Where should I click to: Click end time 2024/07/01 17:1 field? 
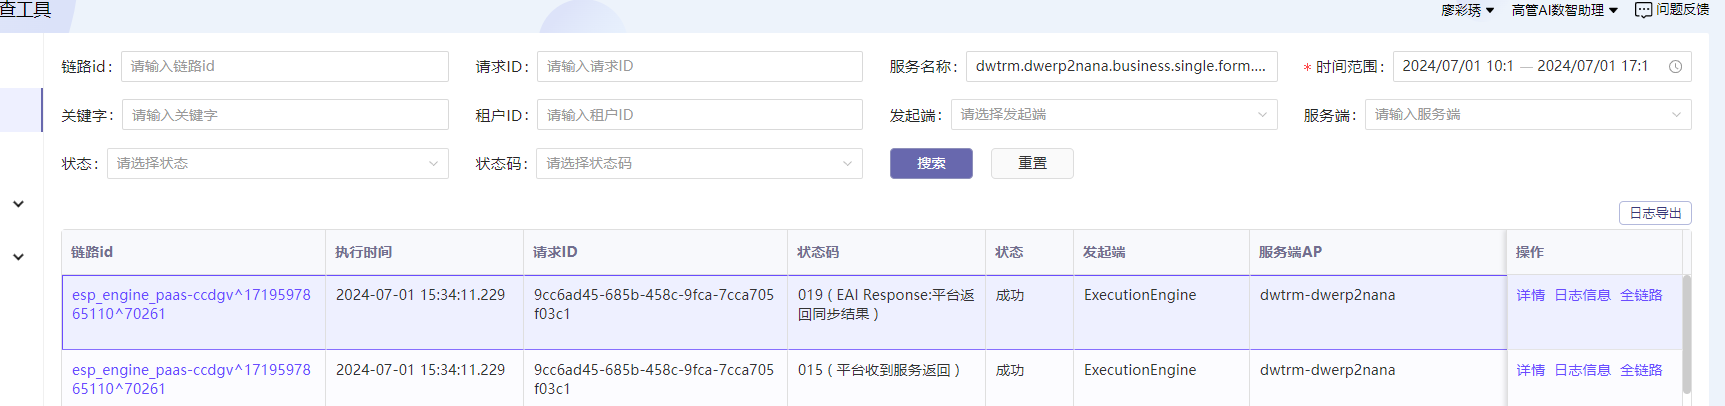pos(1592,66)
